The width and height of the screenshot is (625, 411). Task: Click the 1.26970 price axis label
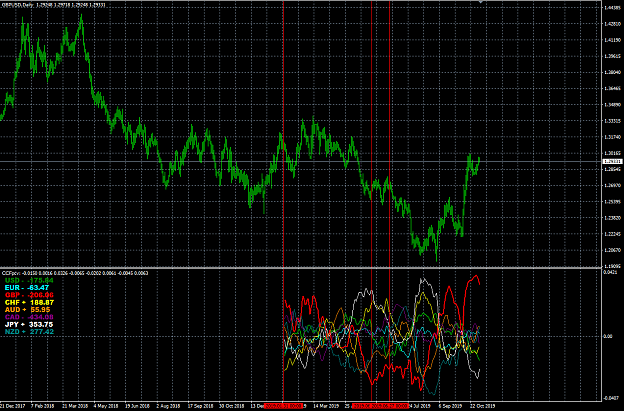pyautogui.click(x=613, y=185)
